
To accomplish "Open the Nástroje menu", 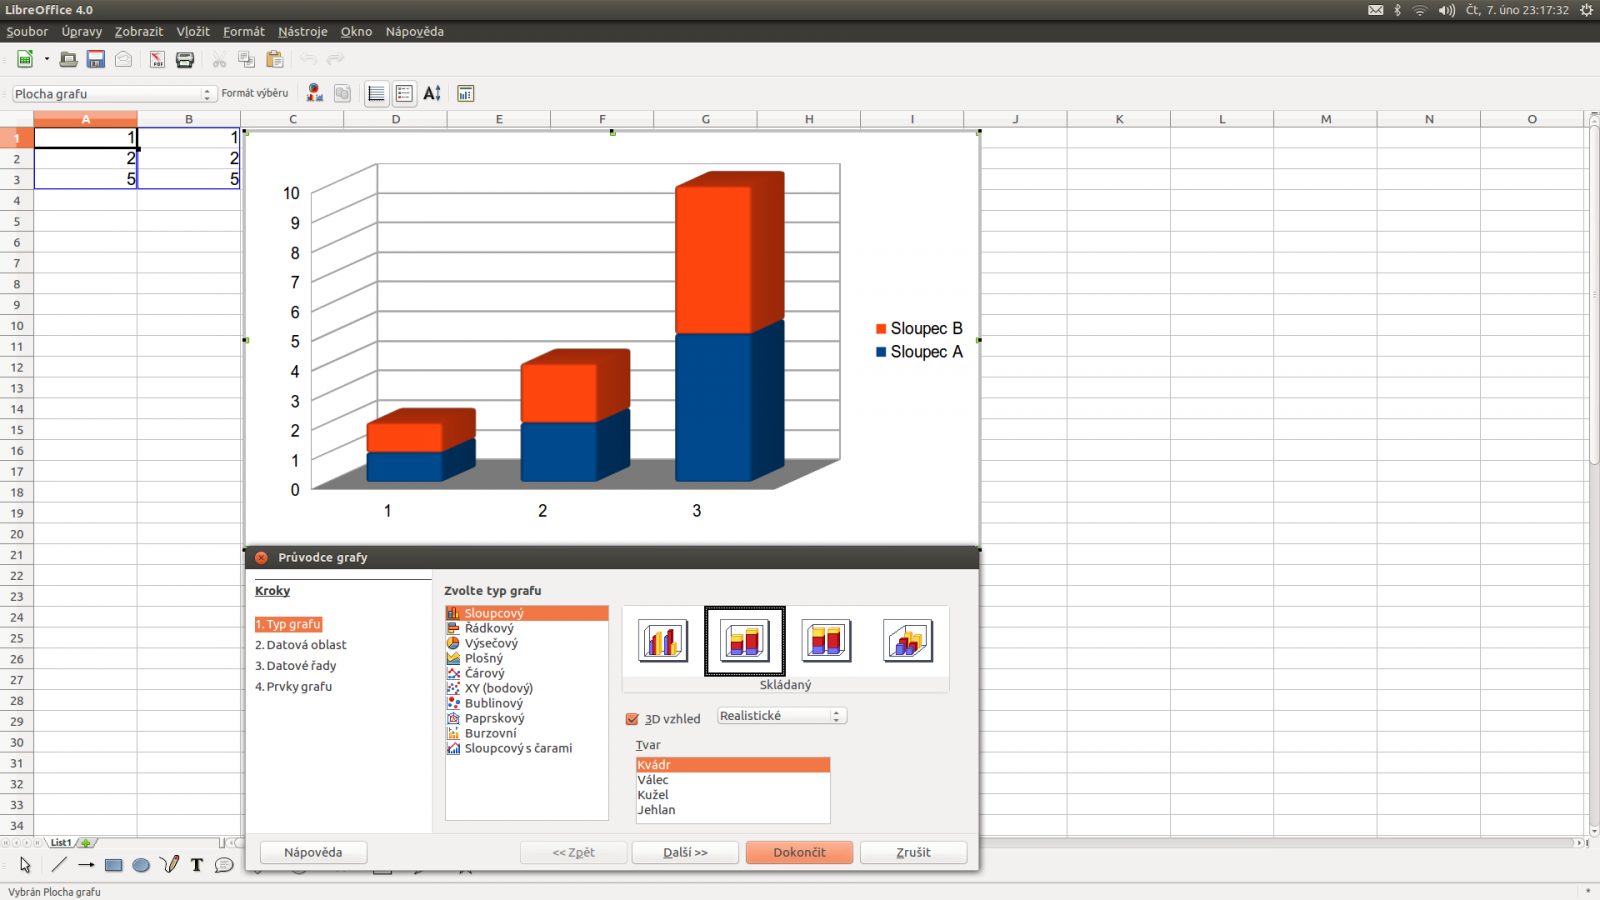I will pos(302,31).
